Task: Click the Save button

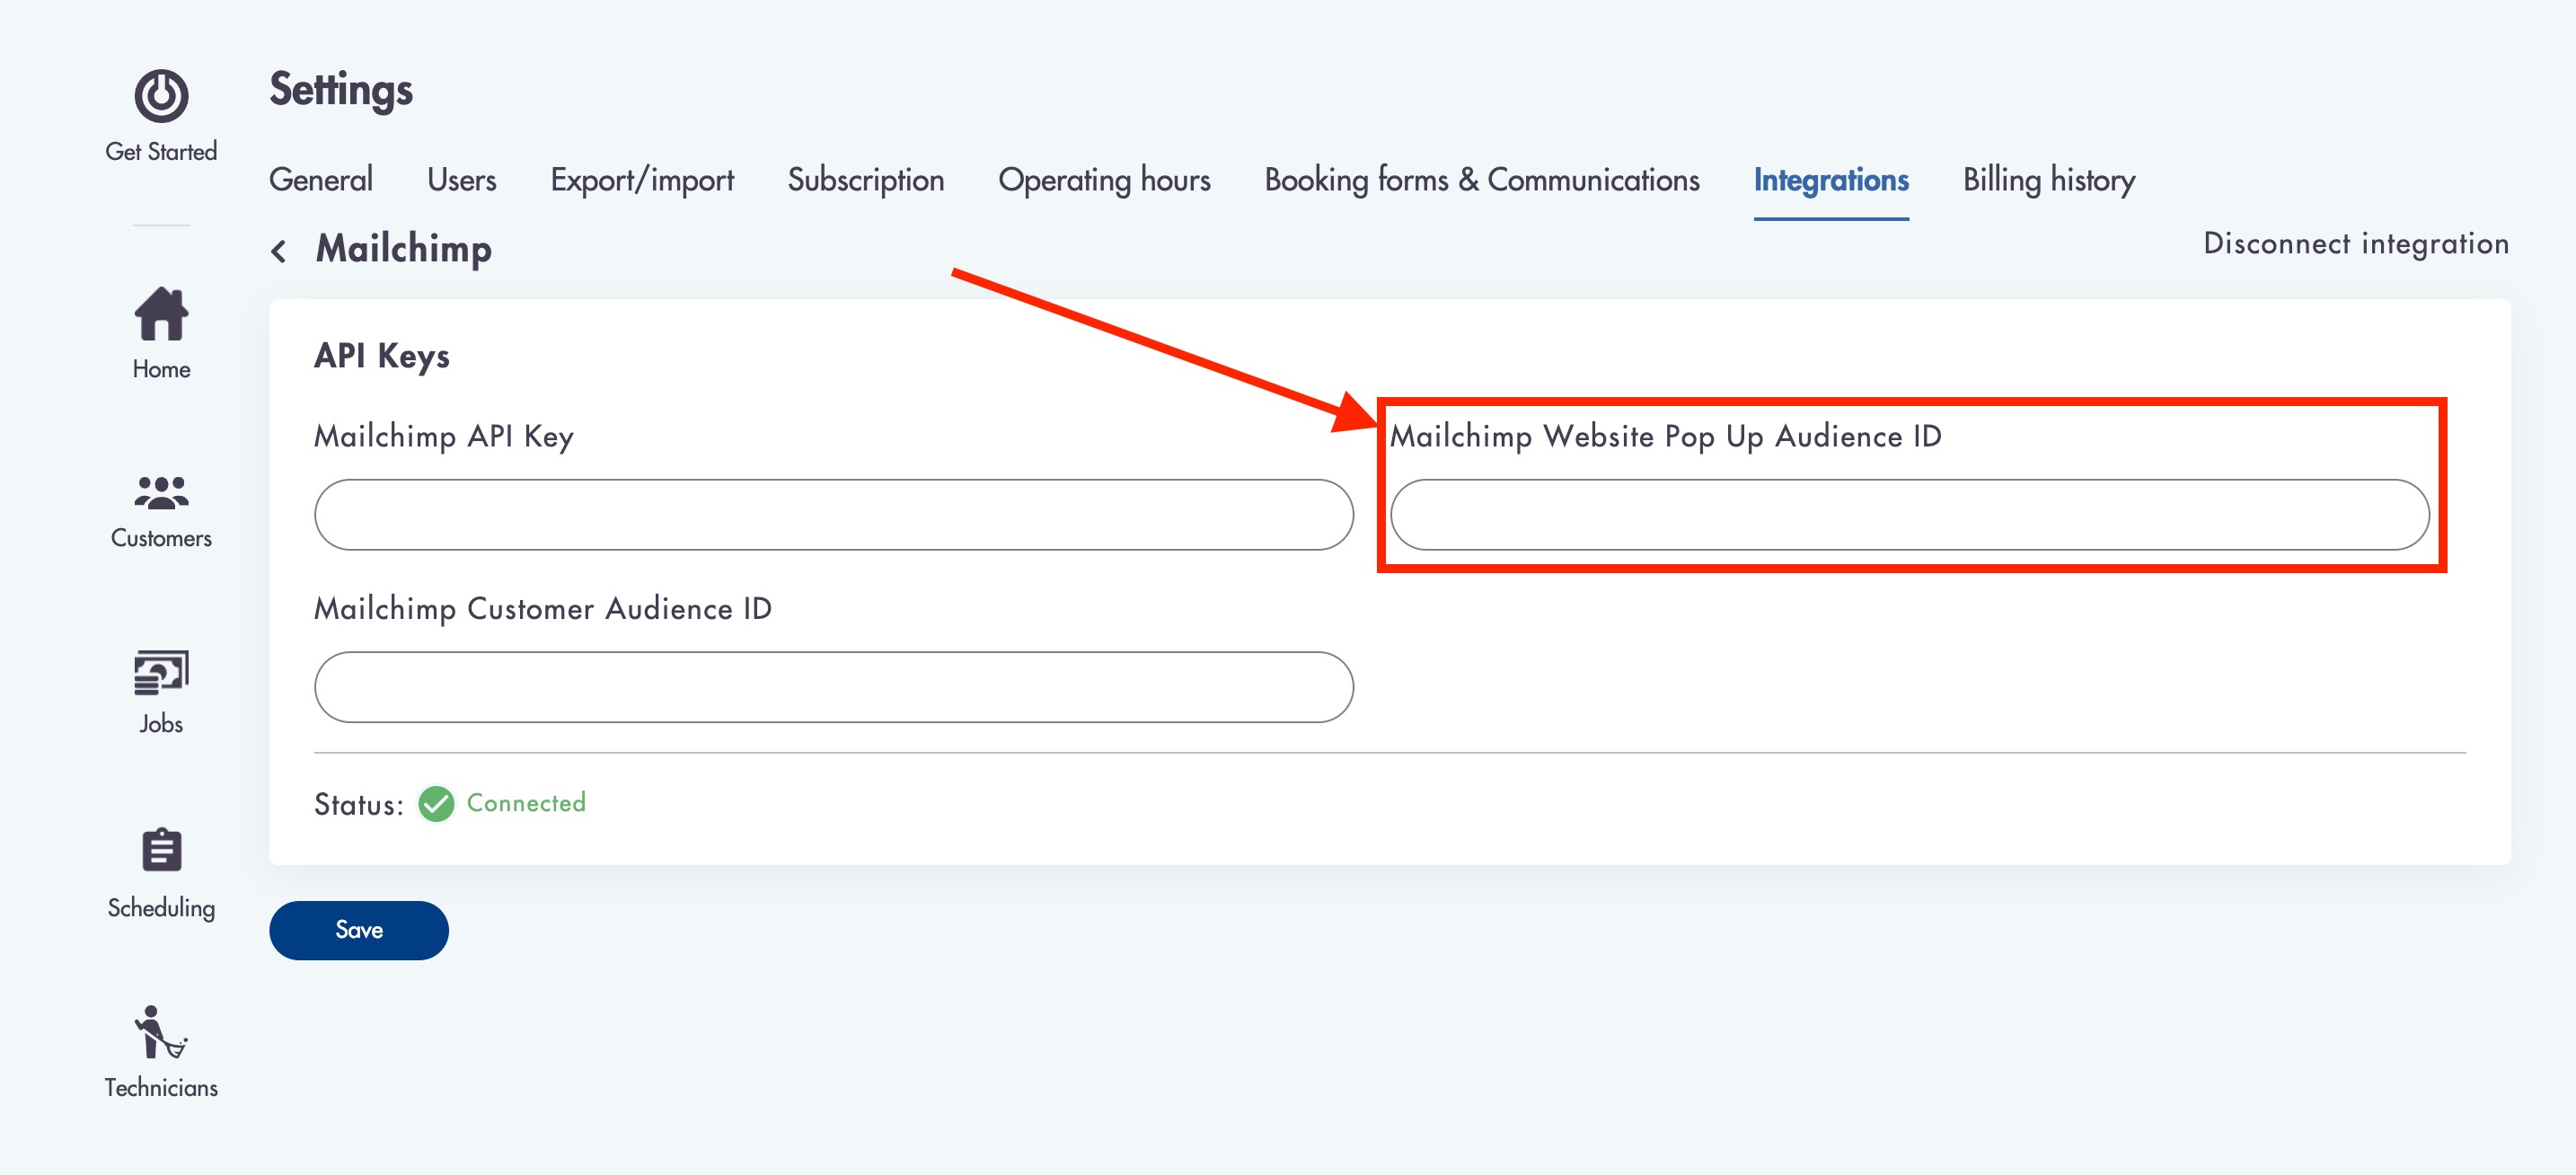Action: pyautogui.click(x=359, y=930)
